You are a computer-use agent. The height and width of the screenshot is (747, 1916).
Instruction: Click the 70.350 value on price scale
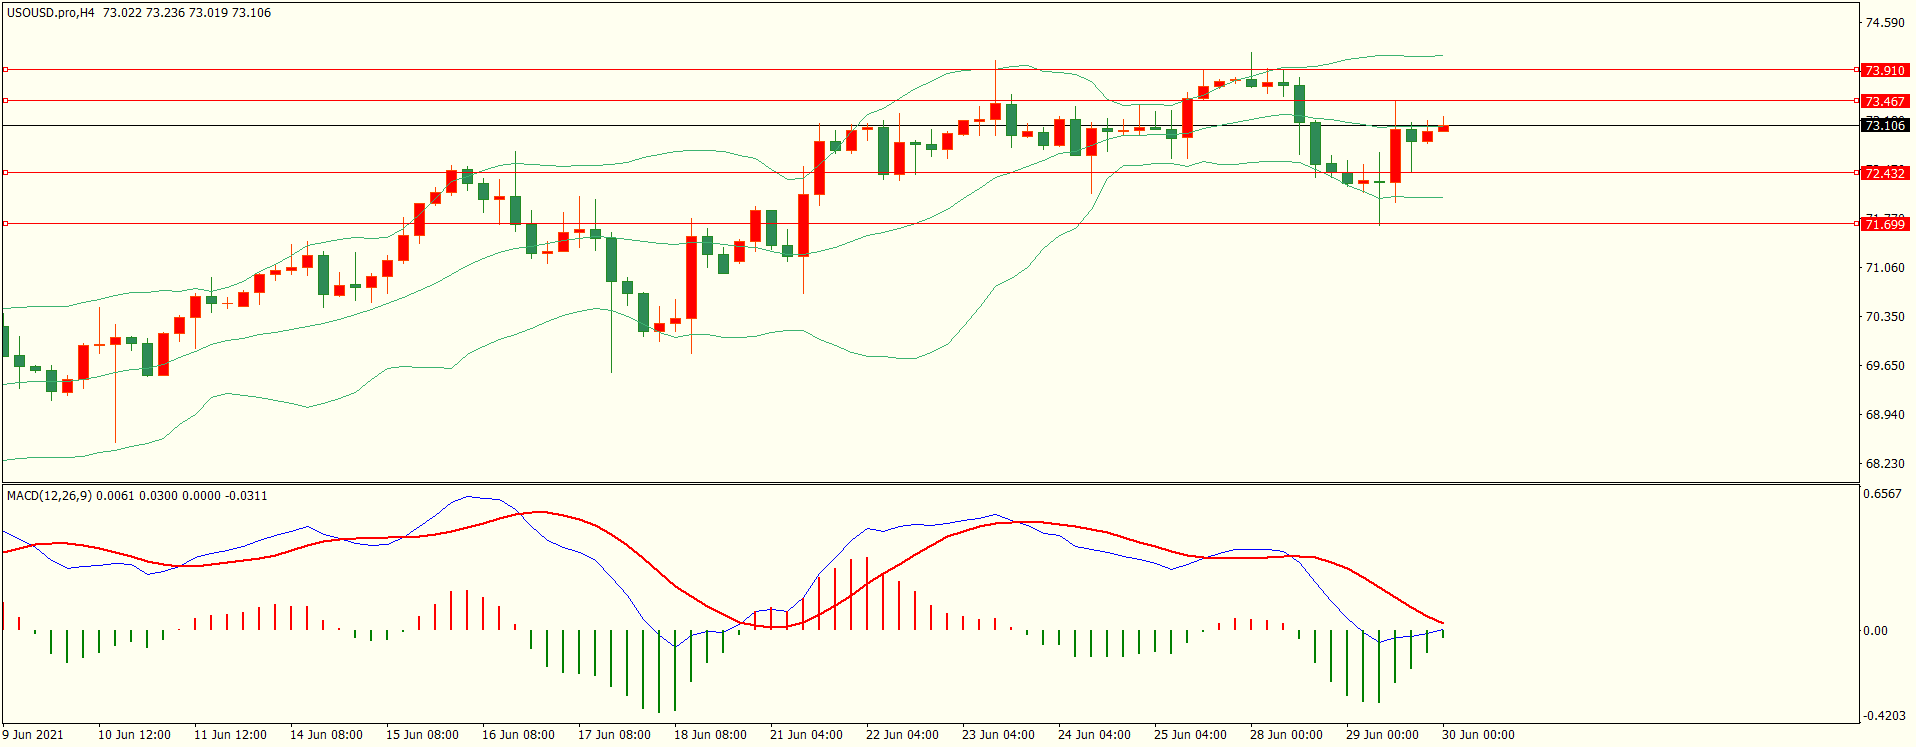pos(1885,317)
